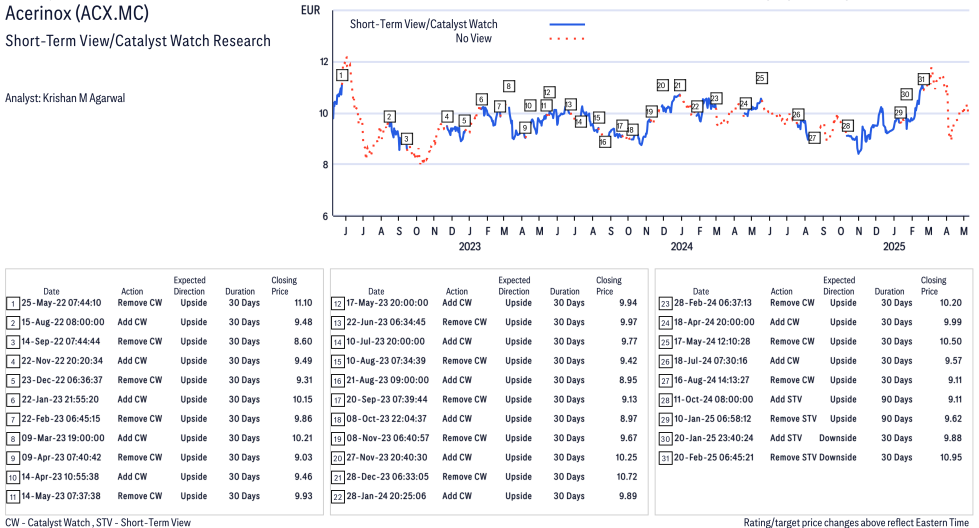Click '90 Days' in the 10-Jan-25 row
Screen dimensions: 979x528
coord(897,419)
